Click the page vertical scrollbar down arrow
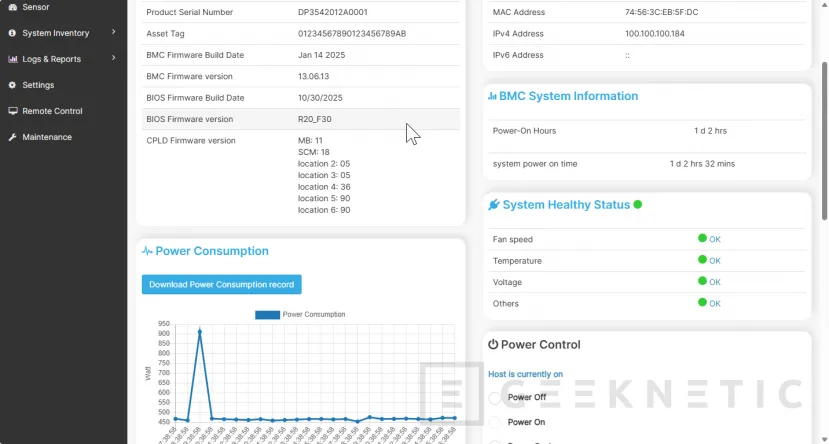The image size is (829, 444). pyautogui.click(x=823, y=438)
